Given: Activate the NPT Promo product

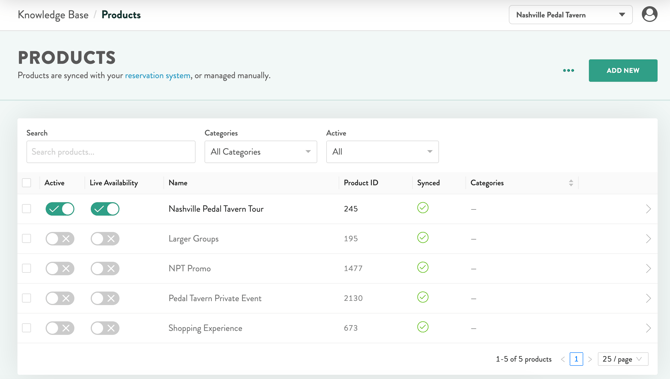Looking at the screenshot, I should coord(60,269).
